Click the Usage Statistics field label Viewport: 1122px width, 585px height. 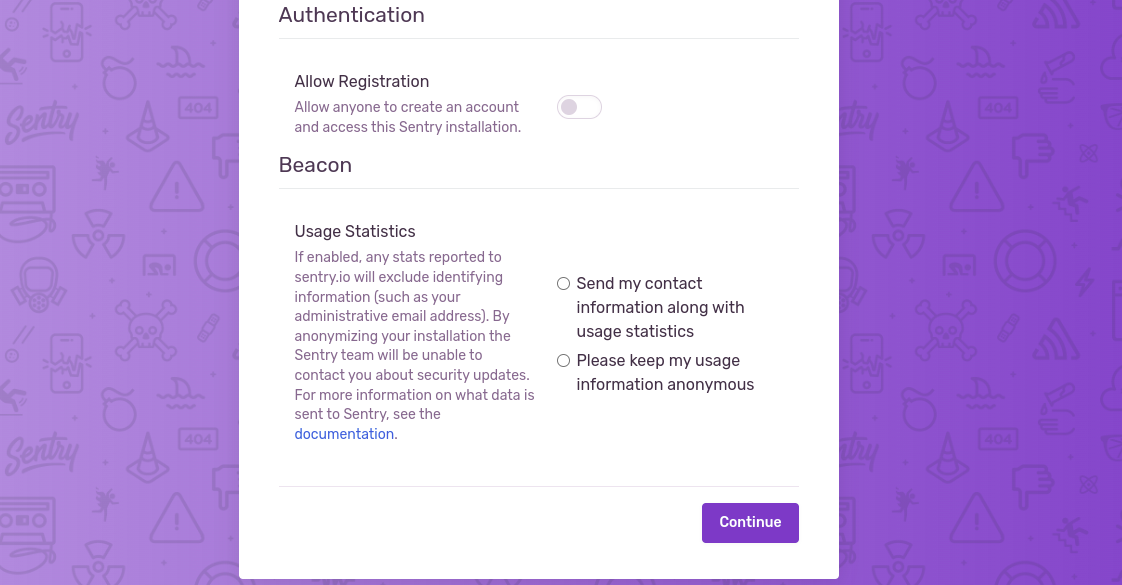tap(355, 232)
